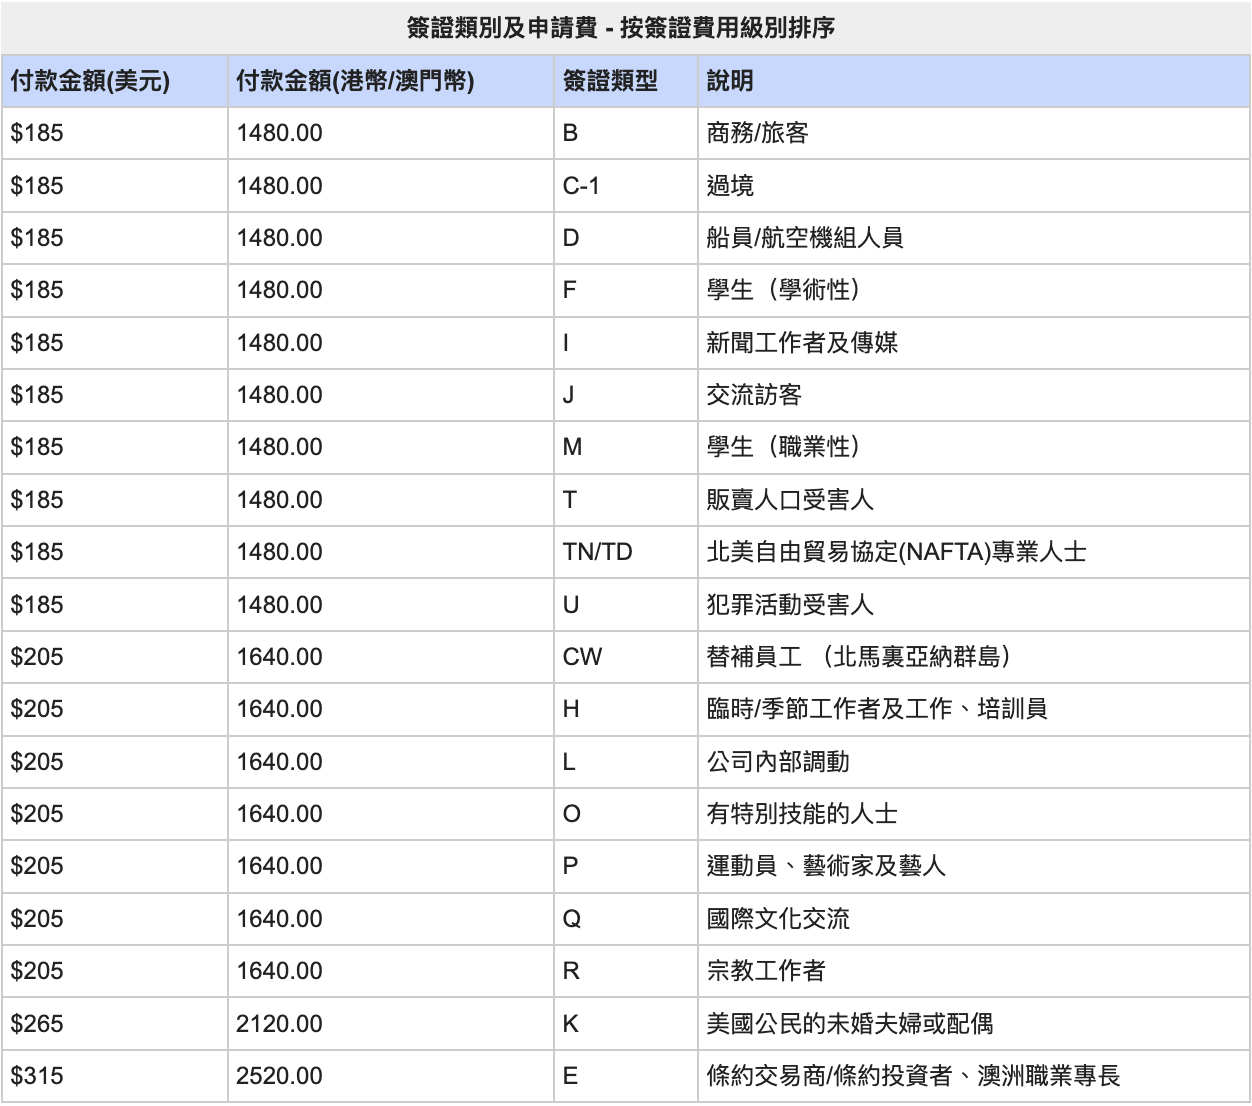Image resolution: width=1252 pixels, height=1106 pixels.
Task: Select the C-1 visa type cell
Action: tap(581, 186)
